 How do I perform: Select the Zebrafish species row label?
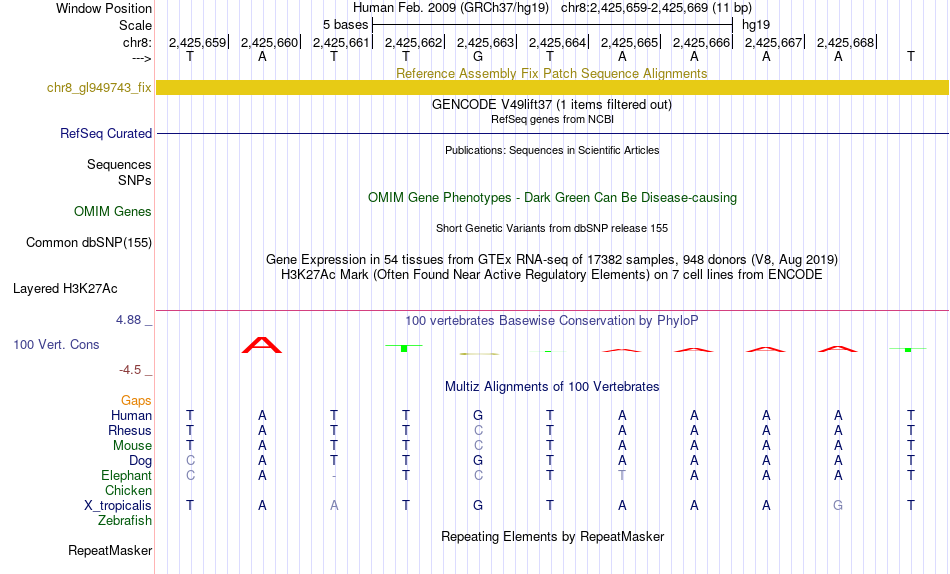(125, 521)
